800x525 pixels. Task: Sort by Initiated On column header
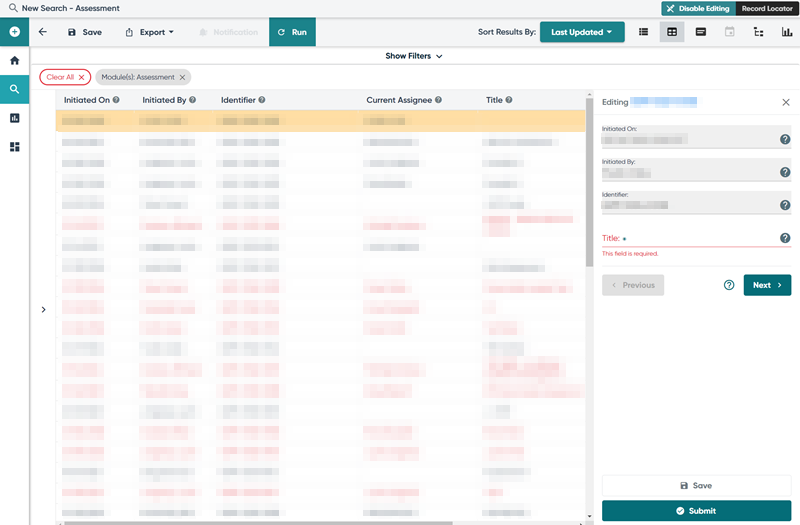tap(87, 100)
